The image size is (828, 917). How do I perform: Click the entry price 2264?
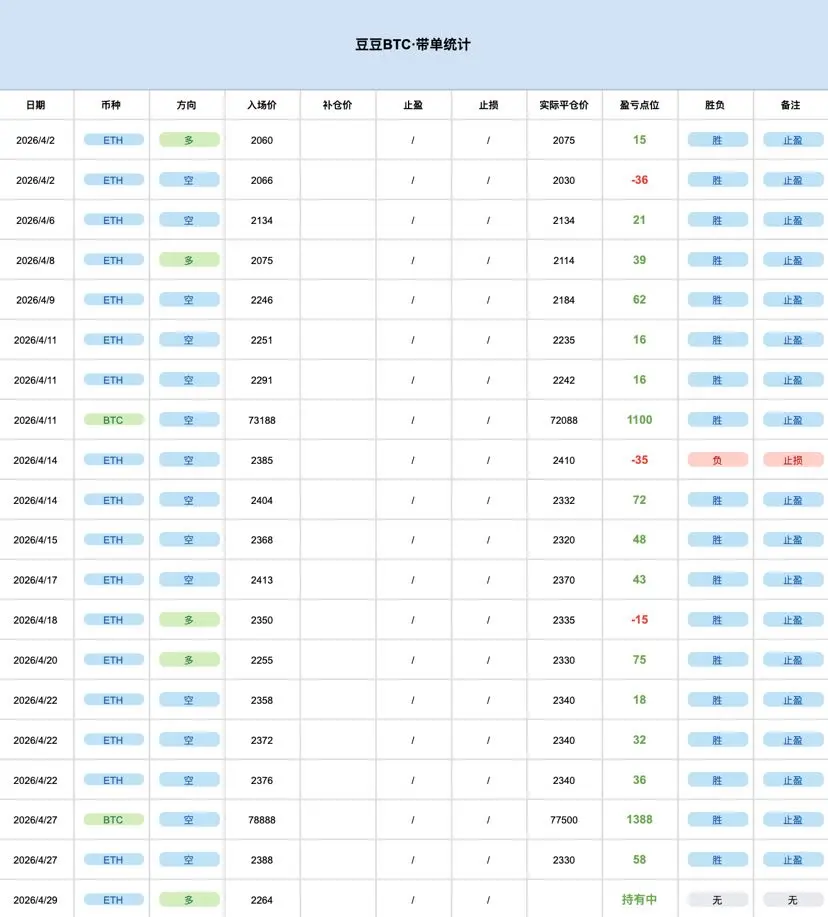pos(262,900)
